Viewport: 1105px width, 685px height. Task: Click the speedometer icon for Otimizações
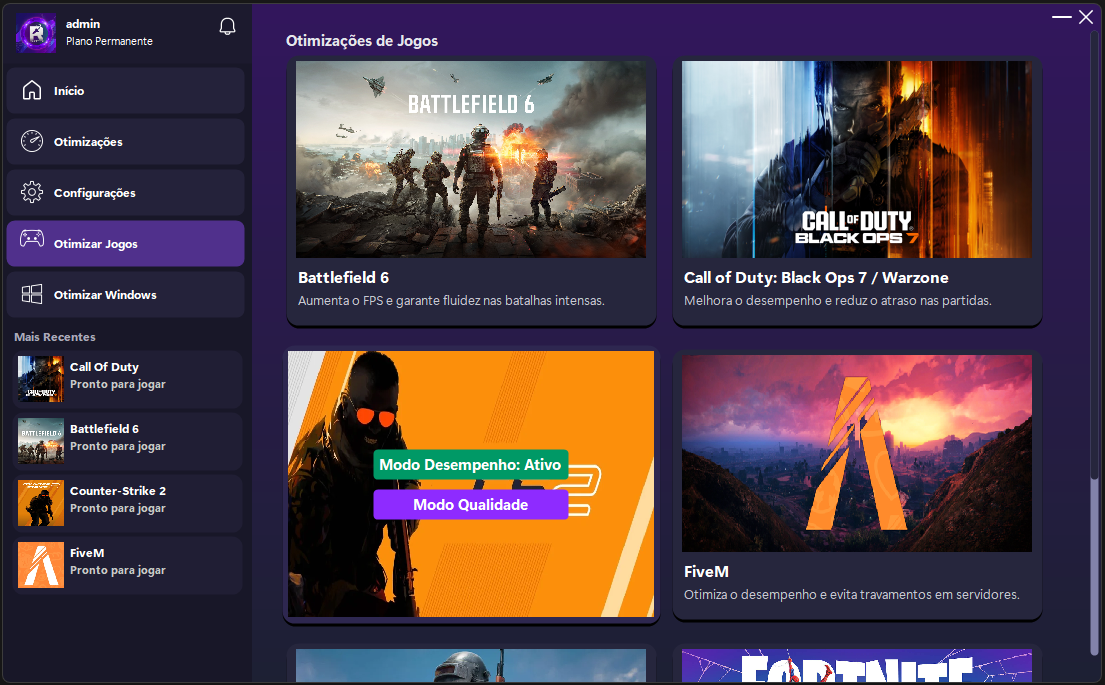click(32, 142)
